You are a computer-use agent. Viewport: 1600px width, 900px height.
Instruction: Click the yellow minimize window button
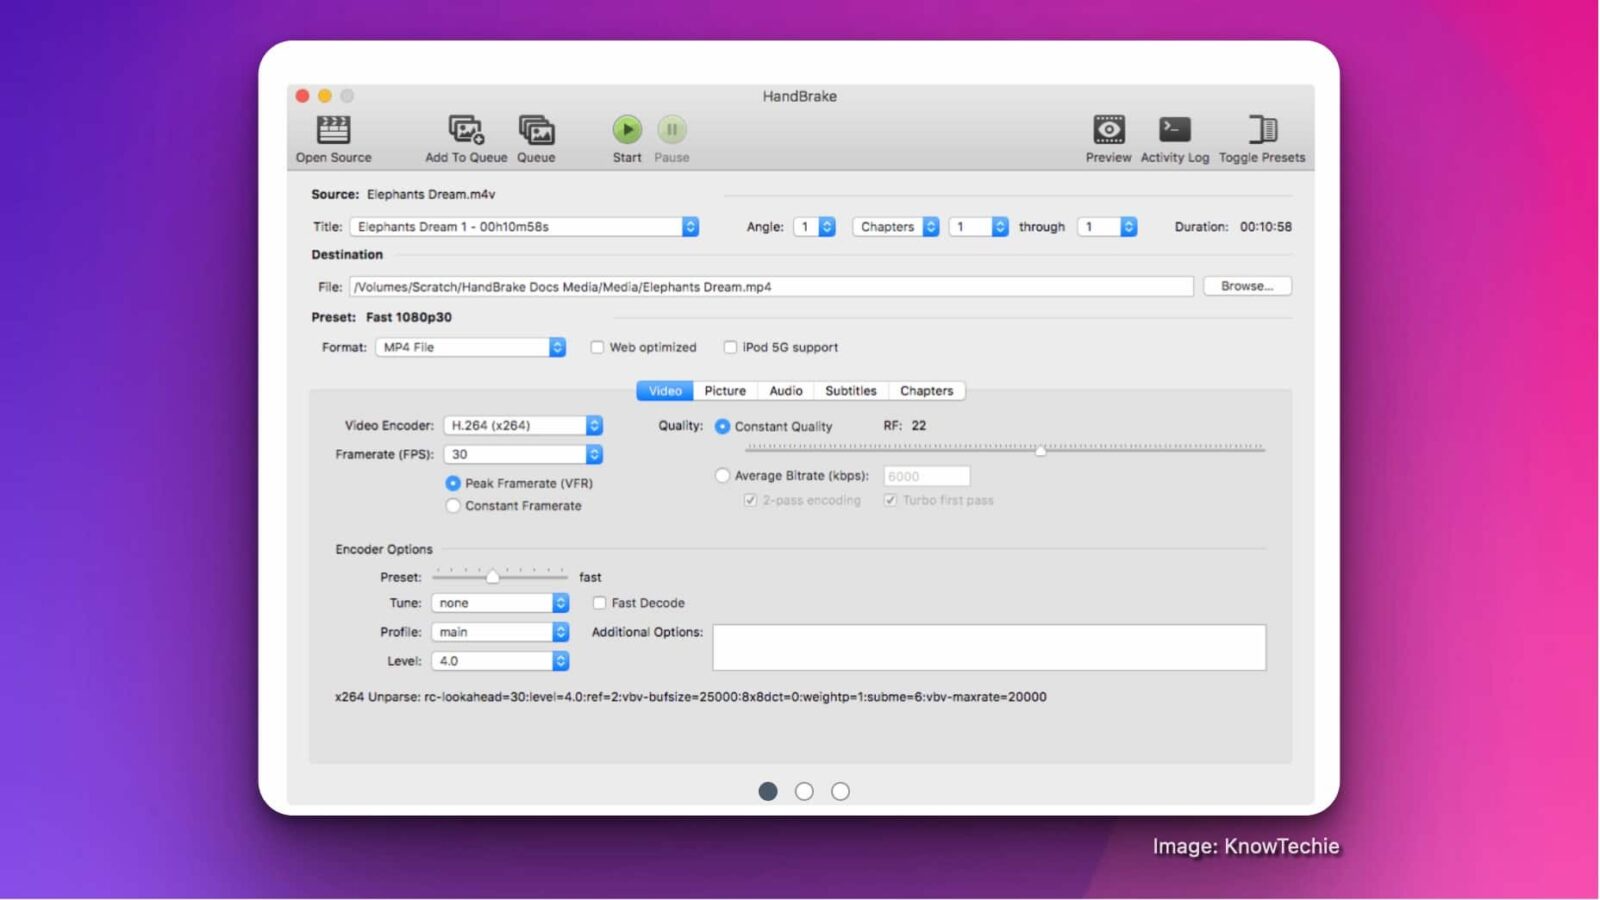324,96
